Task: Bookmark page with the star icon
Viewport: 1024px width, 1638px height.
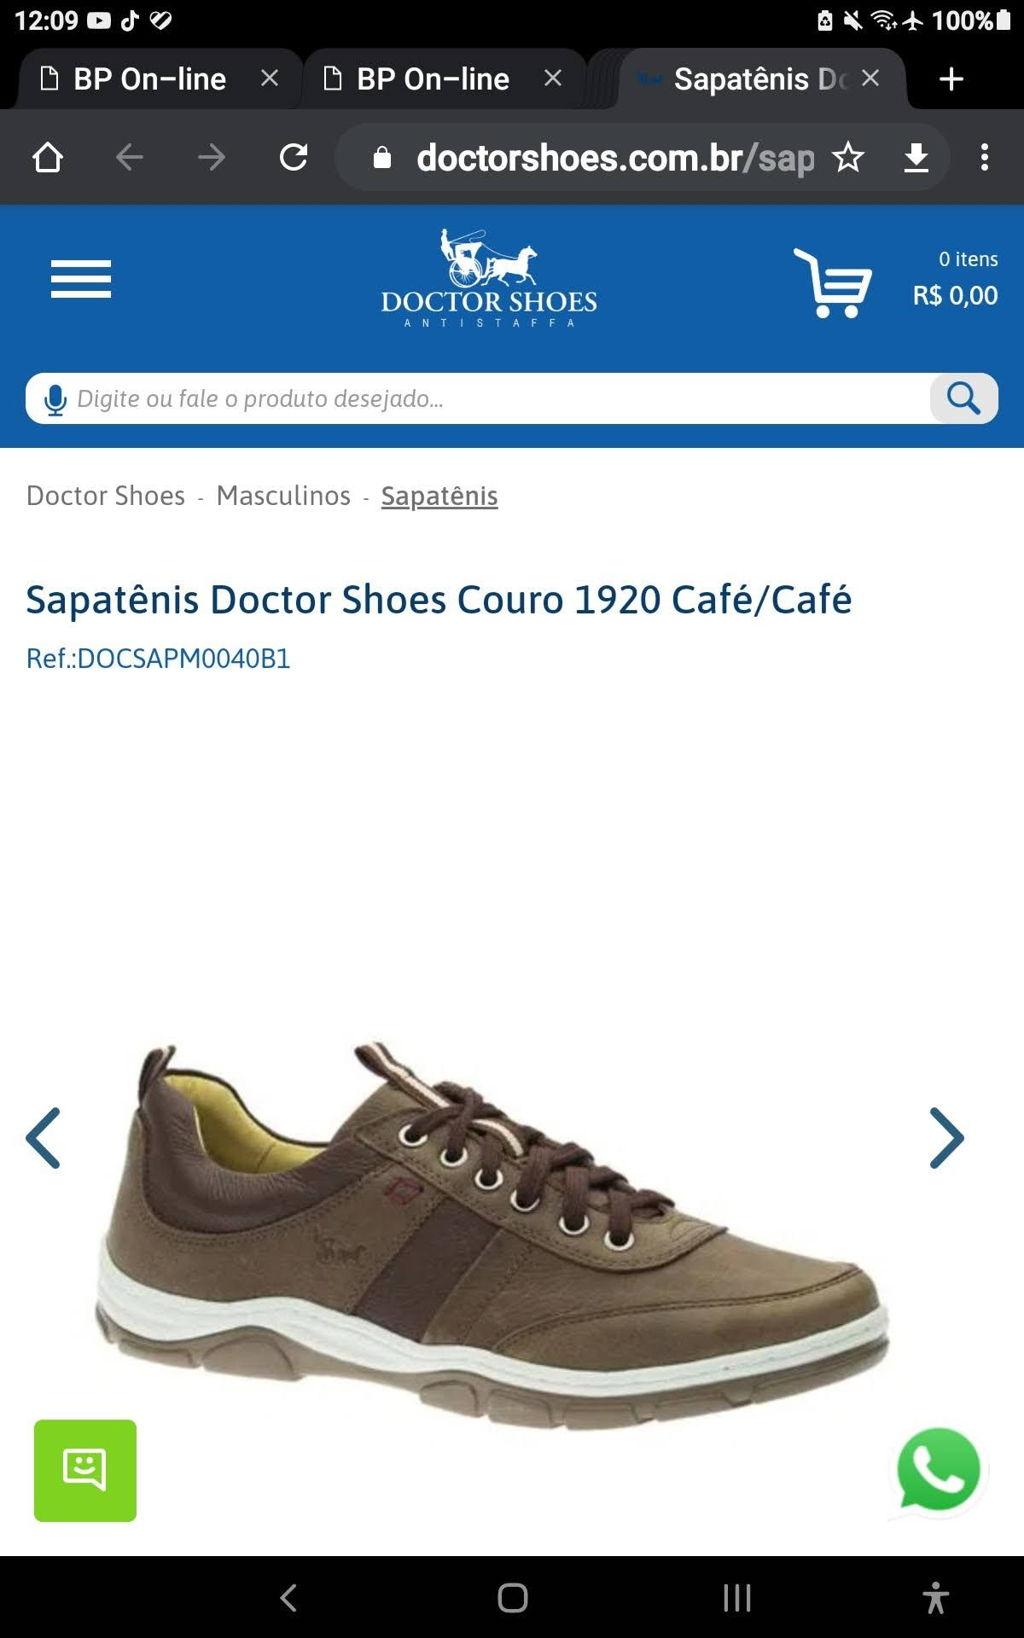Action: [848, 157]
